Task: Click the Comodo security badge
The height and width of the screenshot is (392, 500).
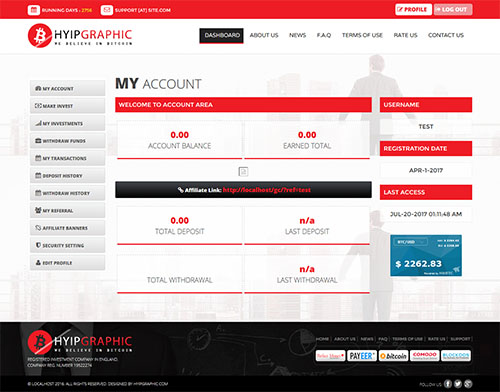Action: coord(425,356)
